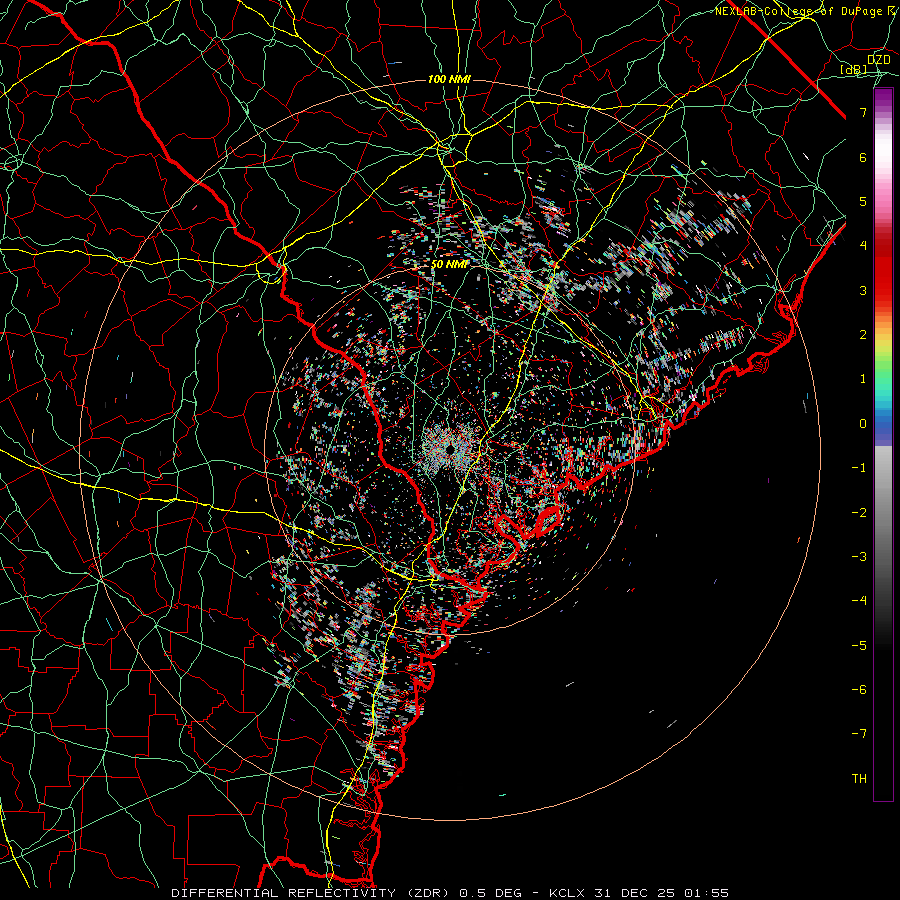Click the 5 value on the dB scale
This screenshot has height=900, width=900.
[863, 201]
